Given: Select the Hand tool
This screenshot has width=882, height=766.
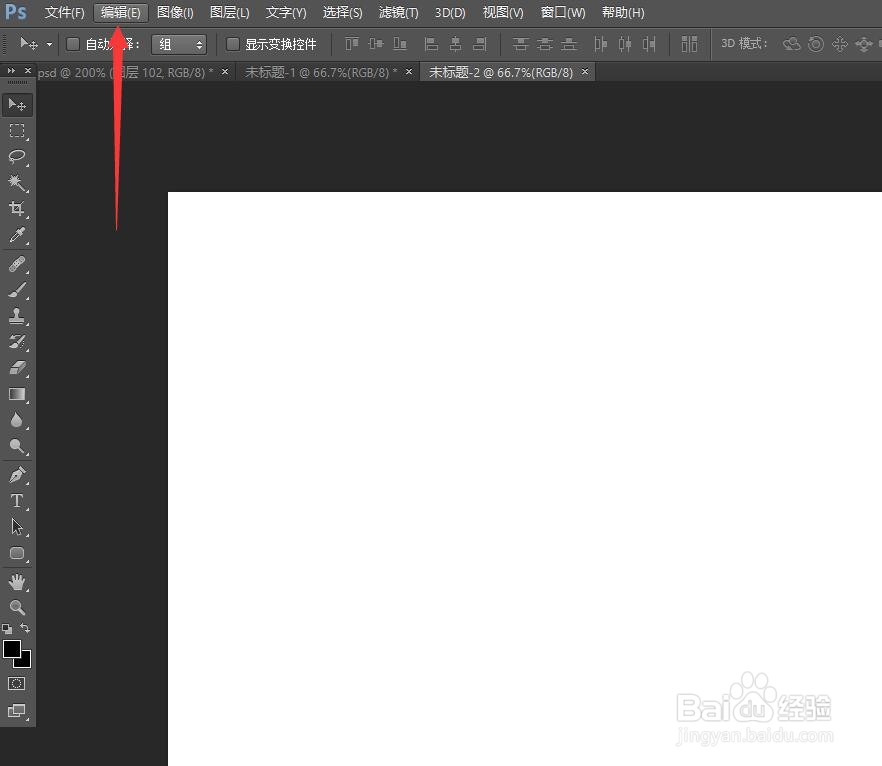Looking at the screenshot, I should 17,582.
